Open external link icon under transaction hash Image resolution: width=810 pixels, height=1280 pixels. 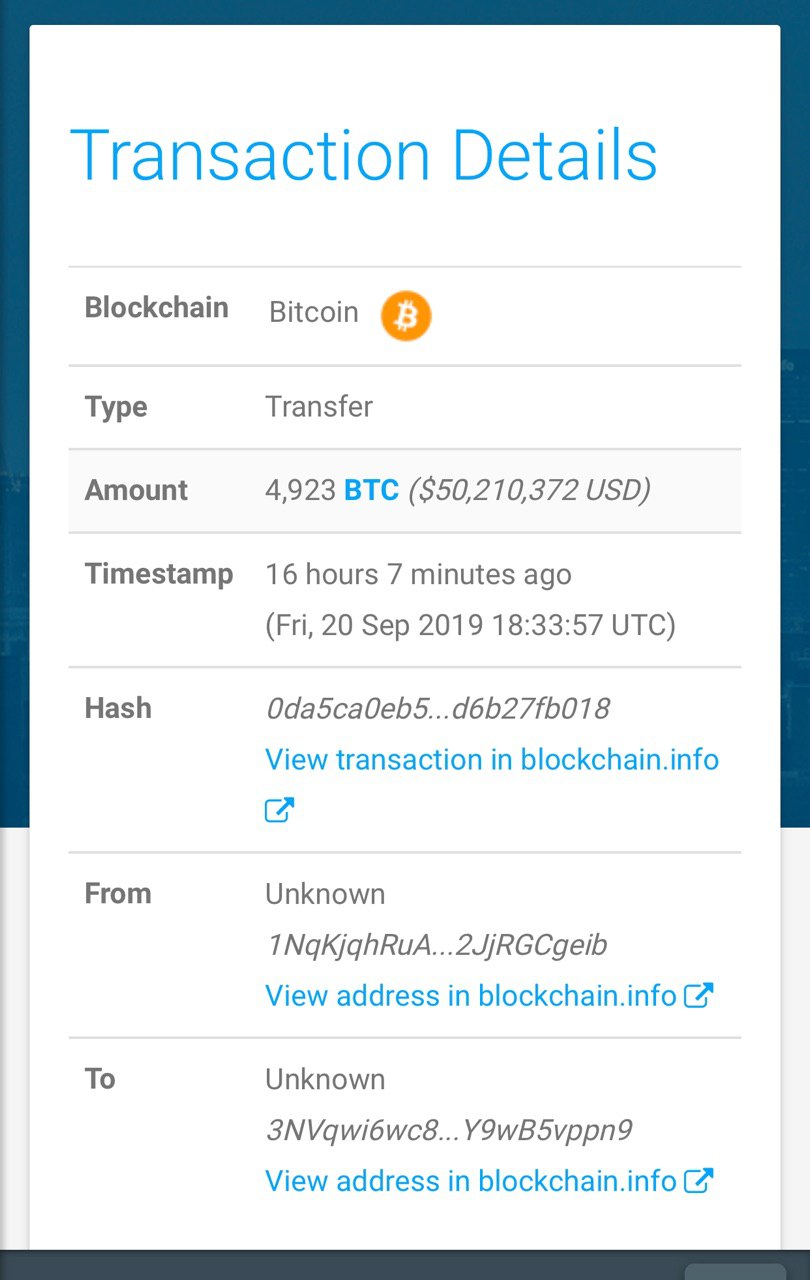click(x=279, y=810)
